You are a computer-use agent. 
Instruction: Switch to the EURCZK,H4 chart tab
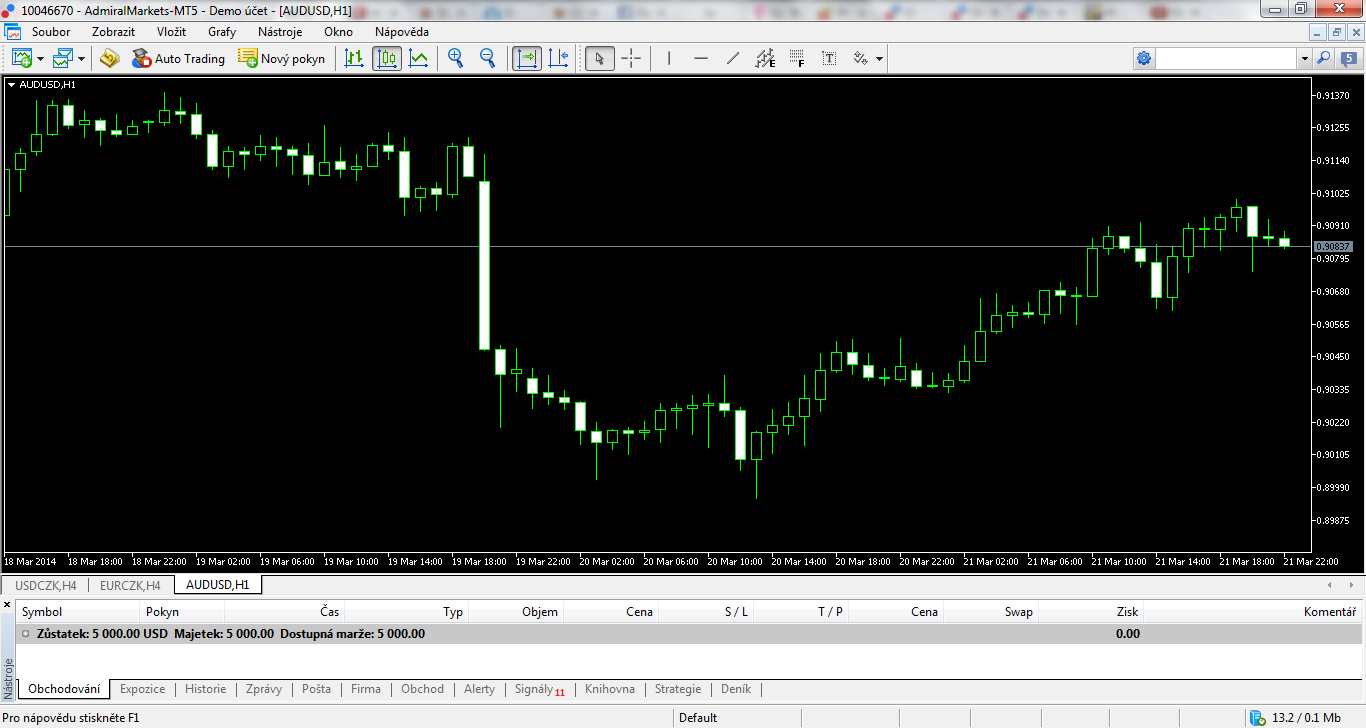tap(130, 585)
